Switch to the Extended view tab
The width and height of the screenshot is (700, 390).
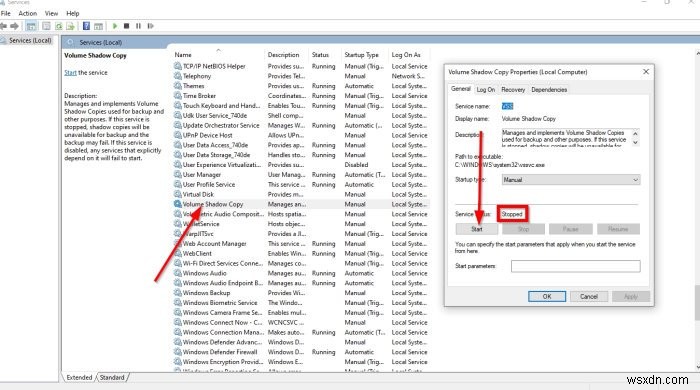(79, 378)
